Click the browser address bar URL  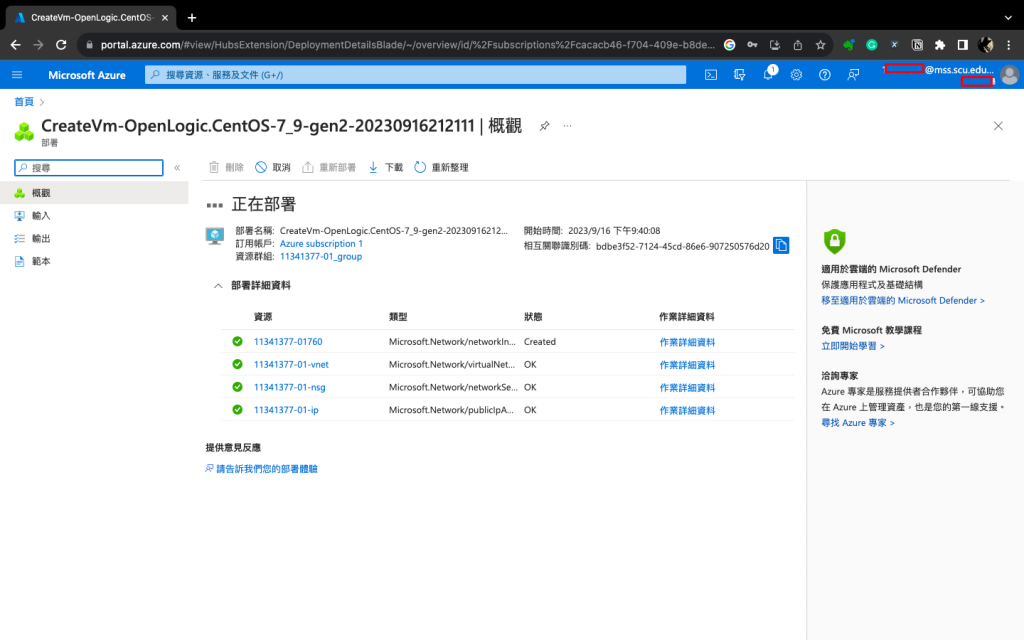click(x=408, y=45)
